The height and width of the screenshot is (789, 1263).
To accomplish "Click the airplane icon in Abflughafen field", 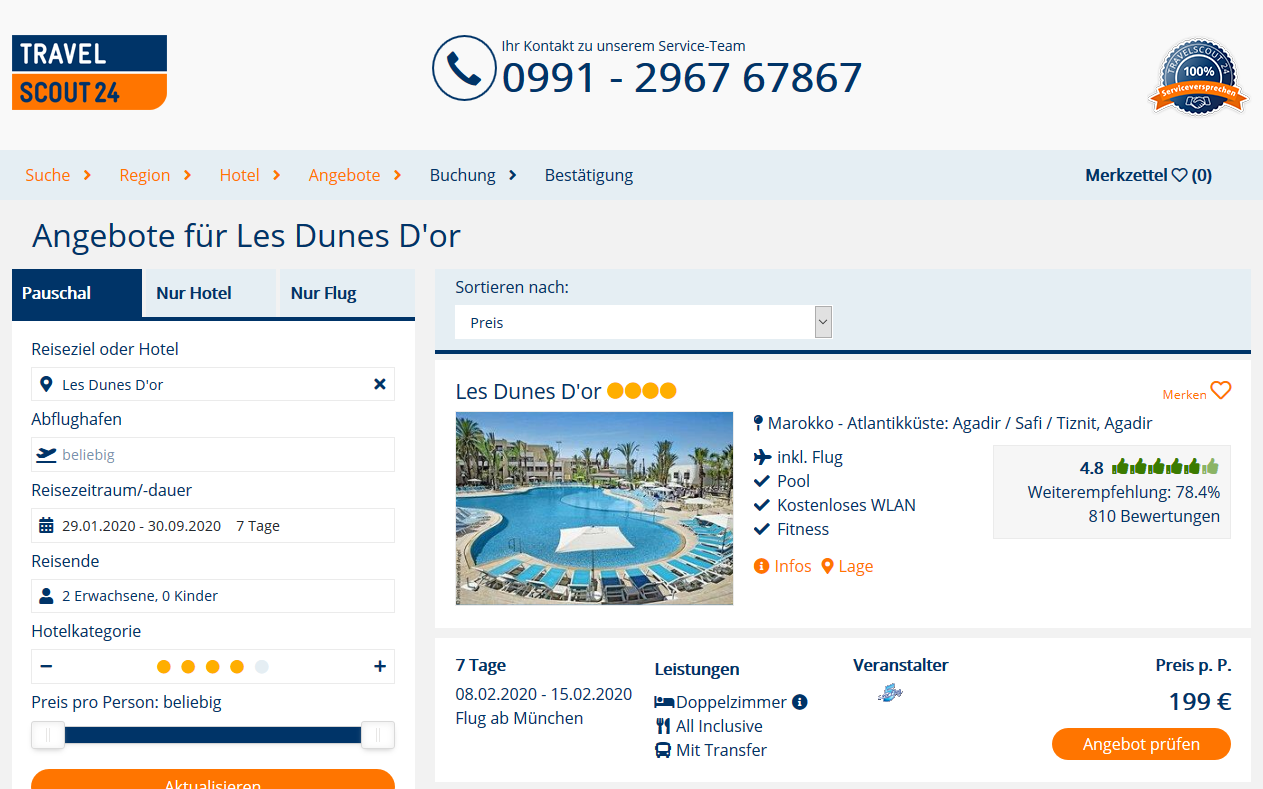I will pos(46,454).
